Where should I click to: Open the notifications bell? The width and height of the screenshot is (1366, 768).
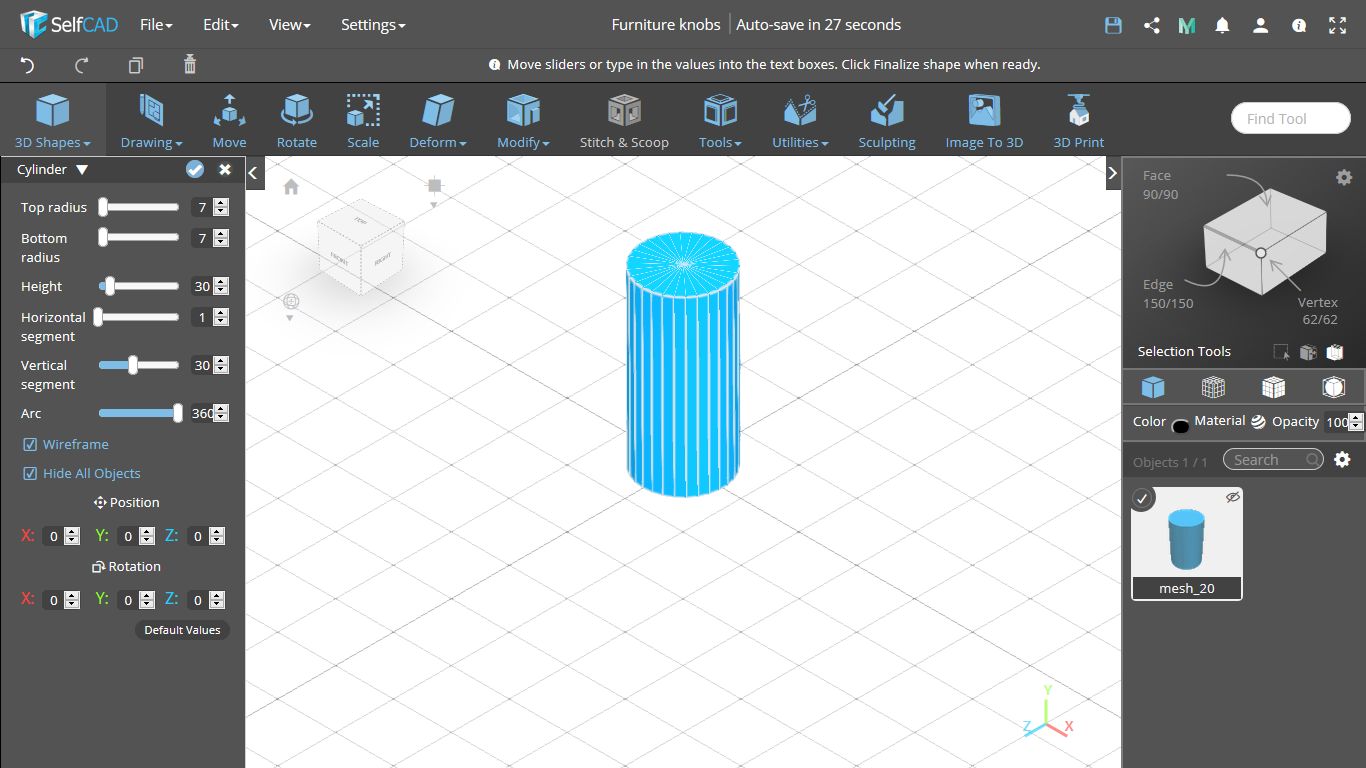[x=1222, y=26]
